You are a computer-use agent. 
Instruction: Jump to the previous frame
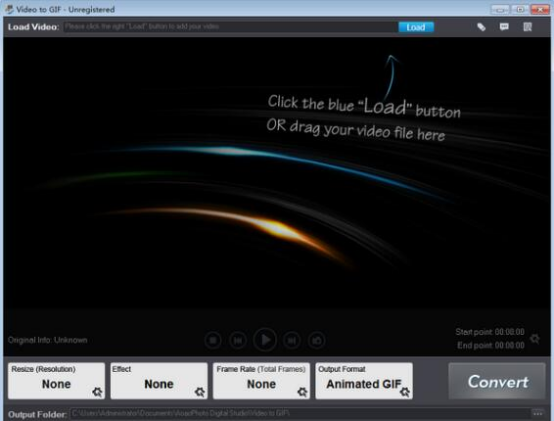point(238,340)
